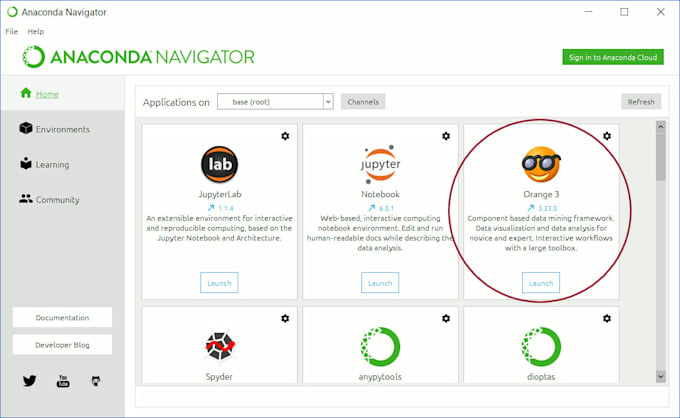Open JupyterLab settings gear
Image resolution: width=680 pixels, height=418 pixels.
pyautogui.click(x=285, y=136)
